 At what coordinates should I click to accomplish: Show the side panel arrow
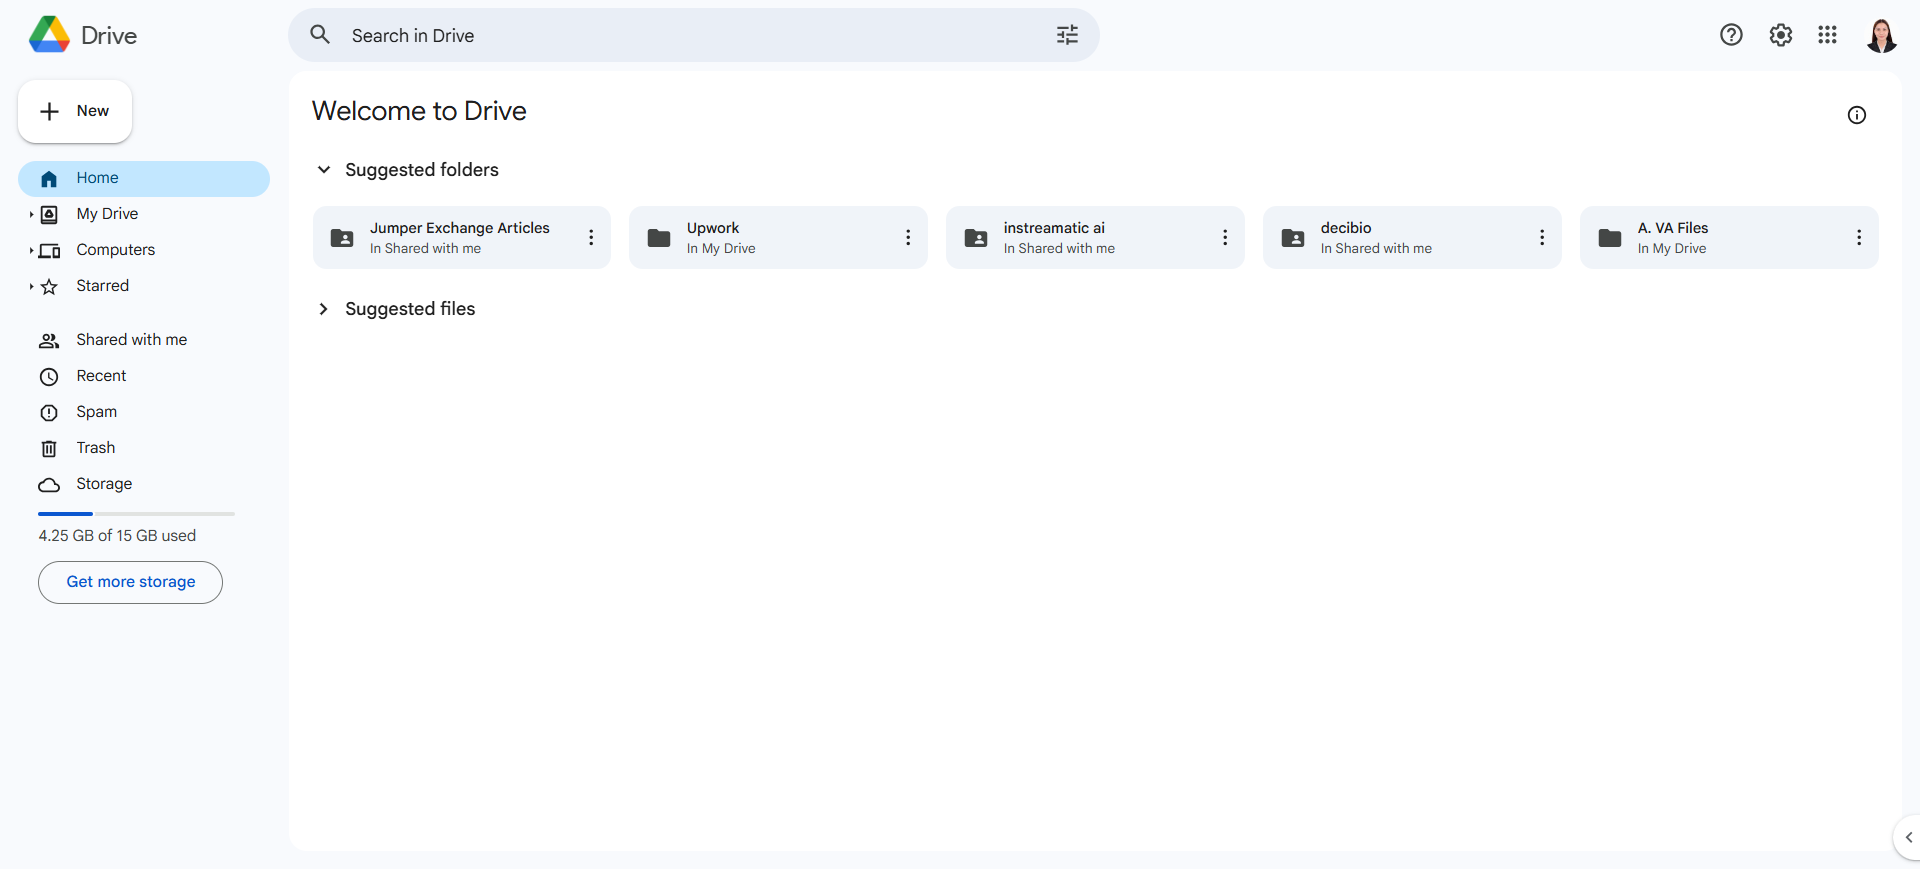pyautogui.click(x=1907, y=838)
